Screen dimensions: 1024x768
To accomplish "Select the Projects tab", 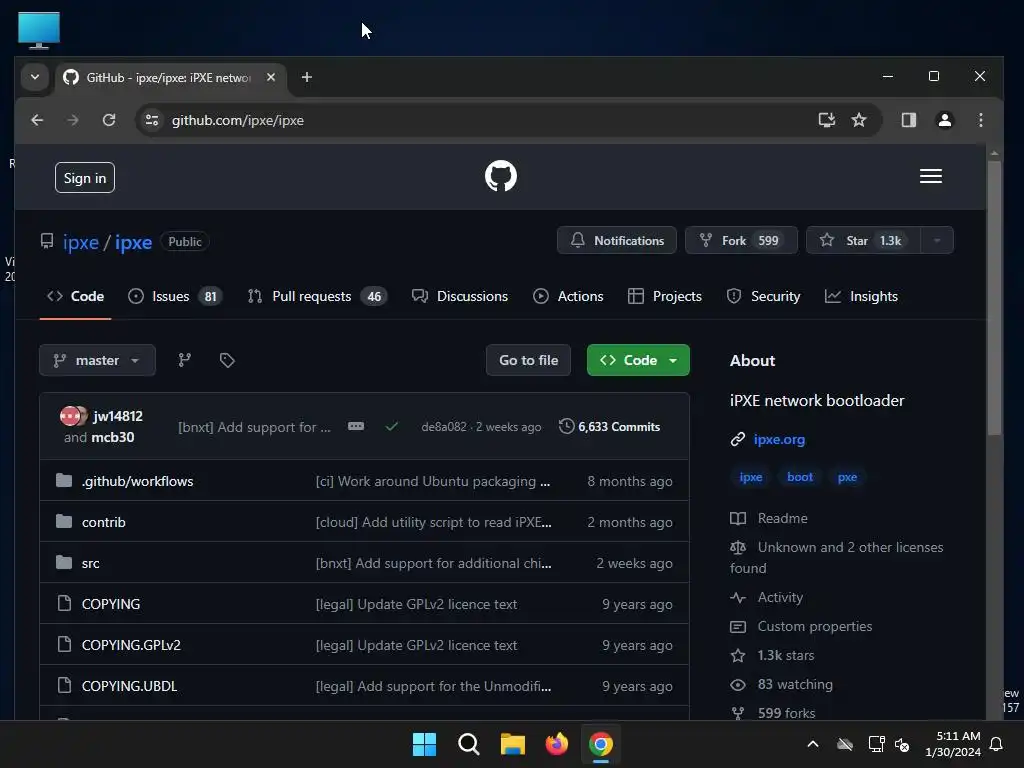I will click(665, 296).
